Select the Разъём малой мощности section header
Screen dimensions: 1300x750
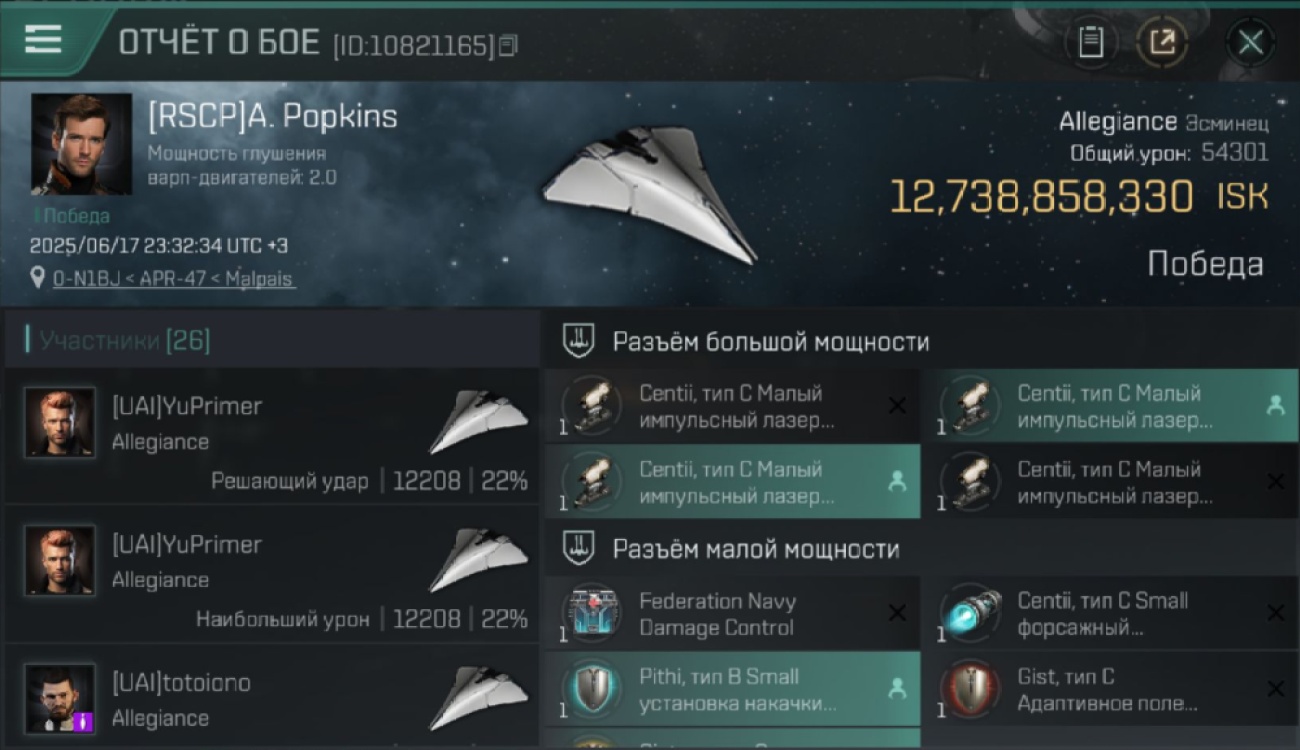[x=755, y=549]
